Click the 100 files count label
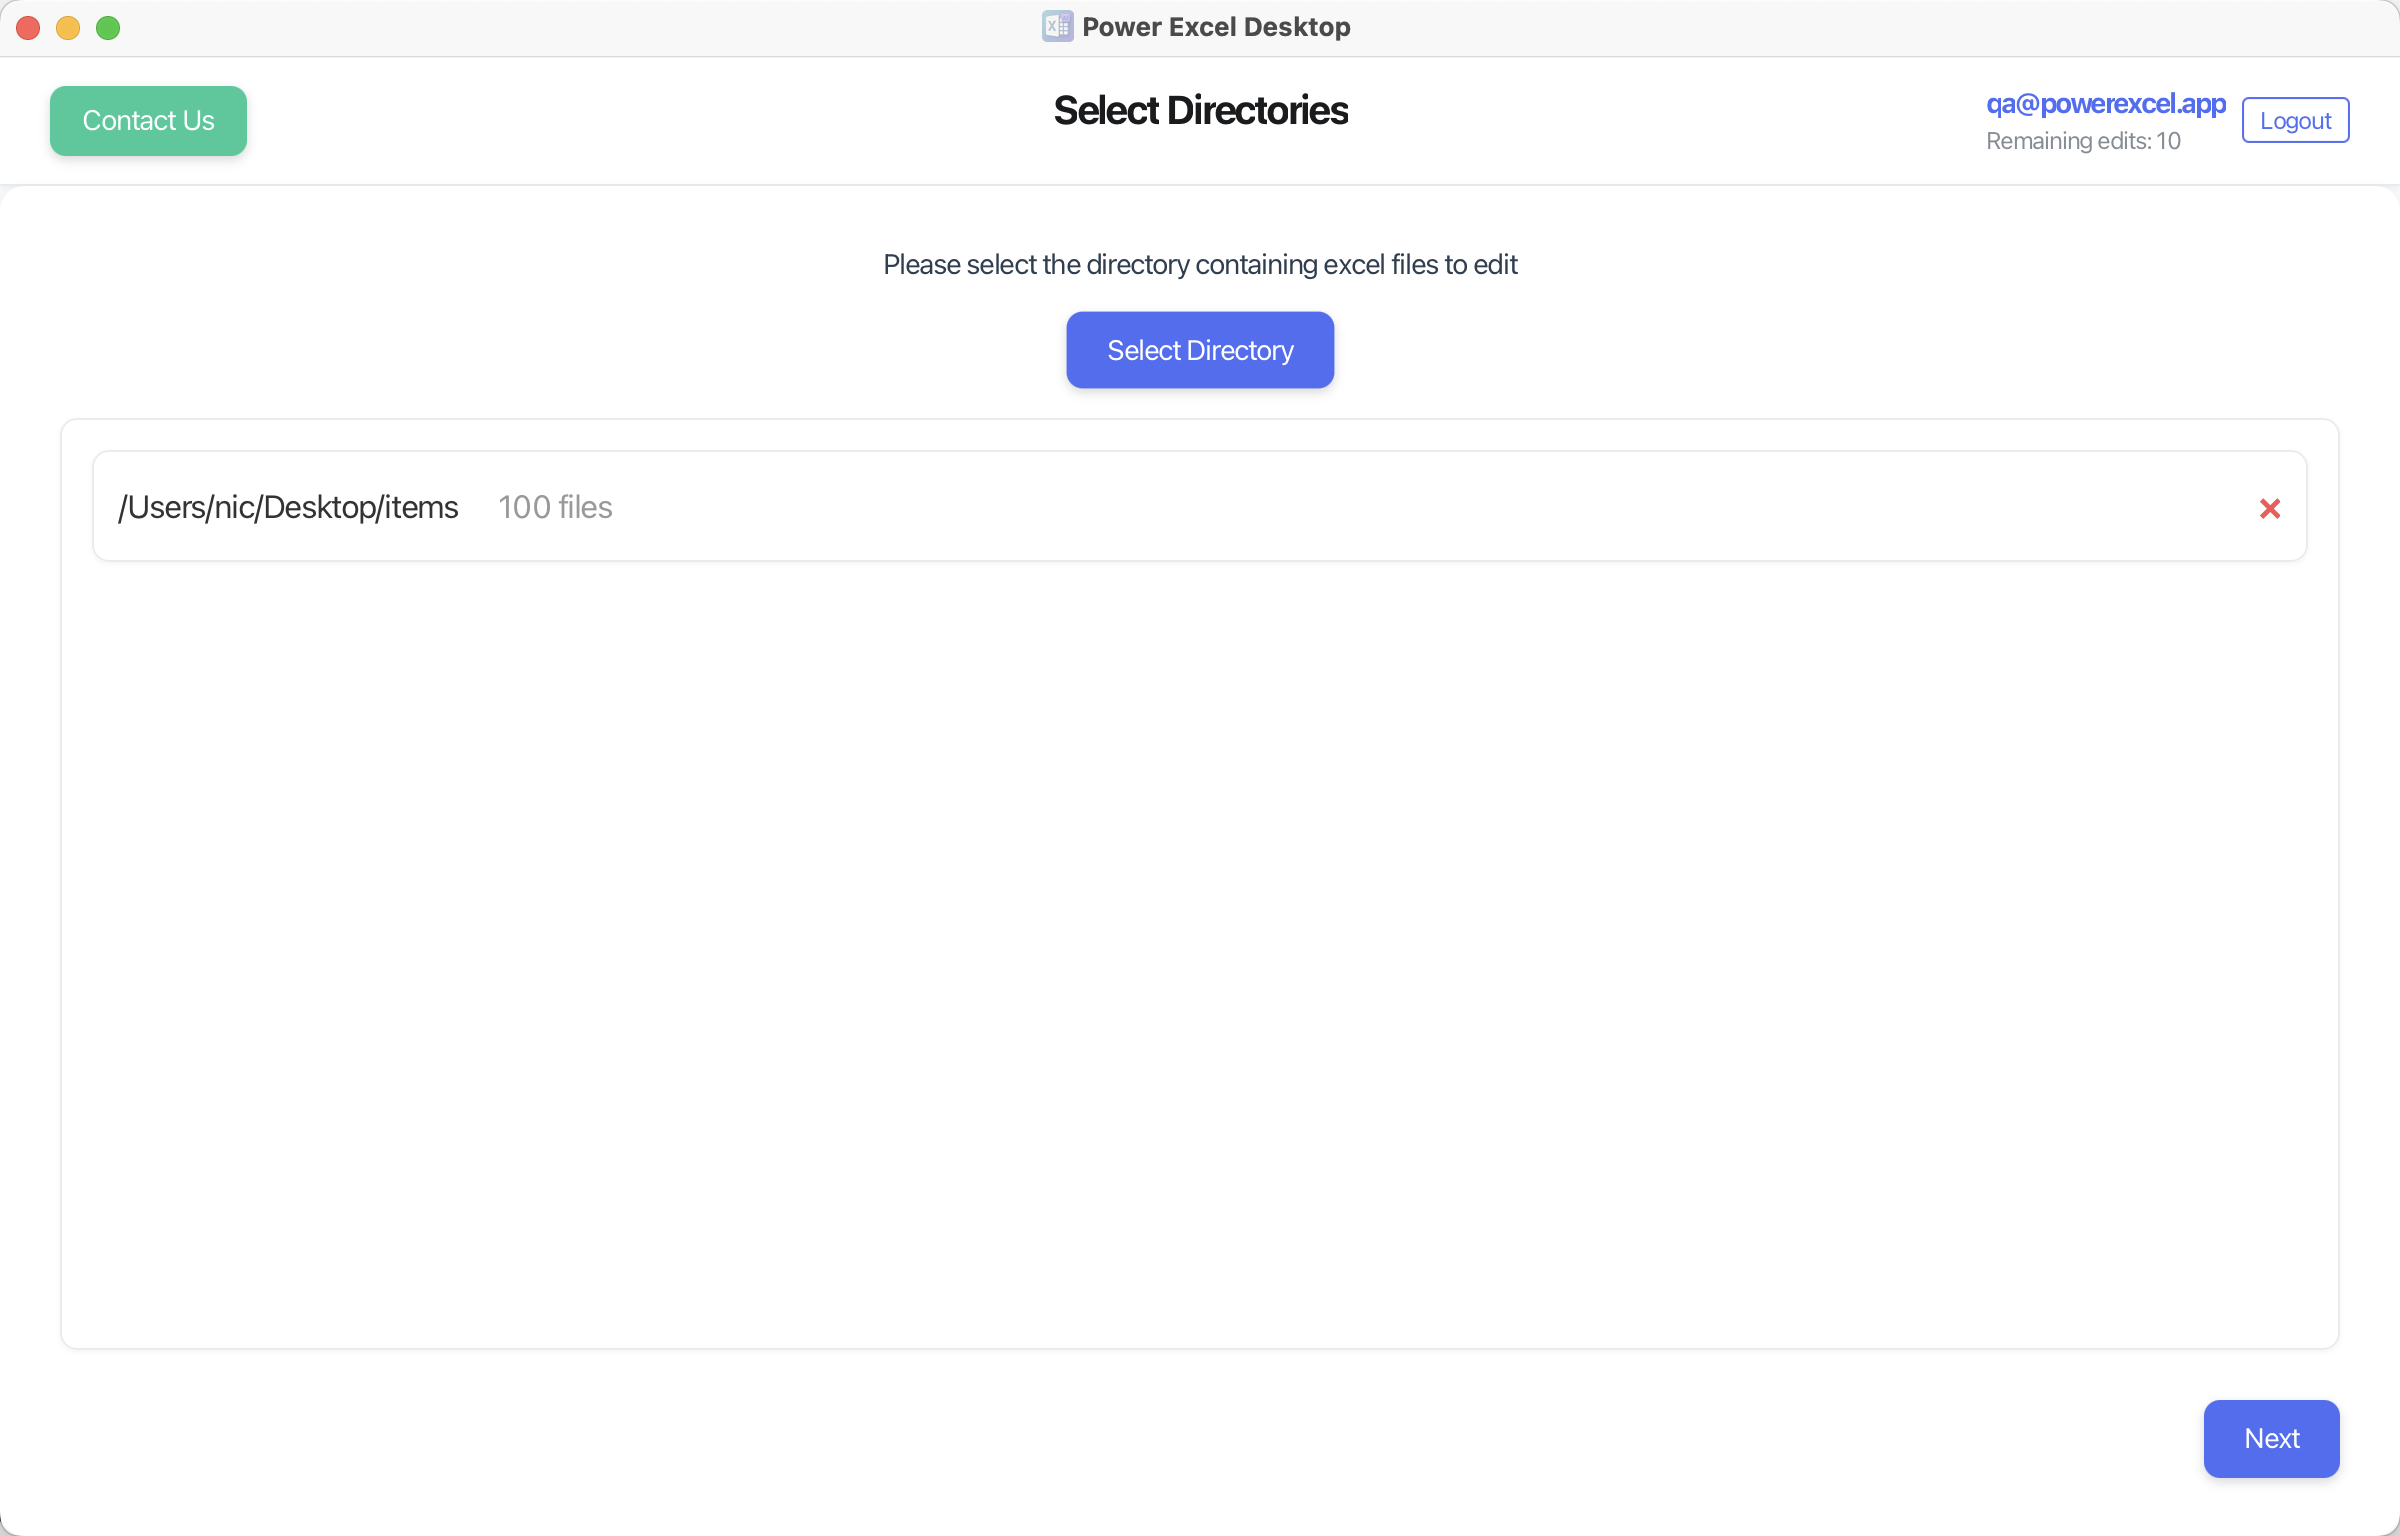The image size is (2400, 1536). [x=555, y=507]
